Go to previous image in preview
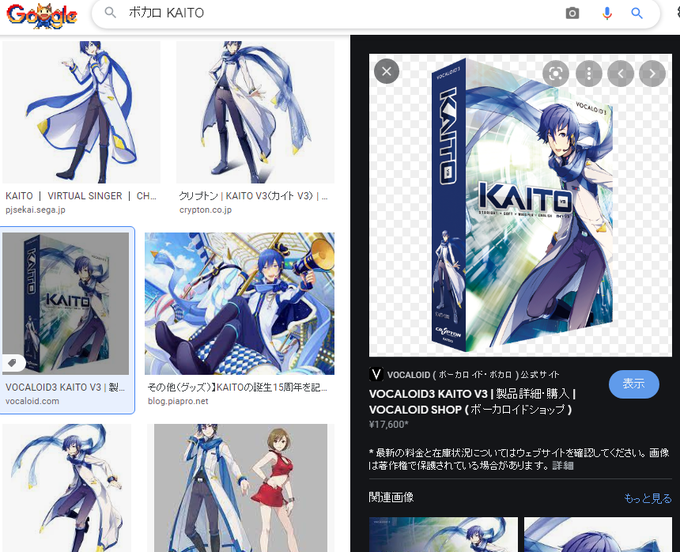680x552 pixels. point(620,73)
